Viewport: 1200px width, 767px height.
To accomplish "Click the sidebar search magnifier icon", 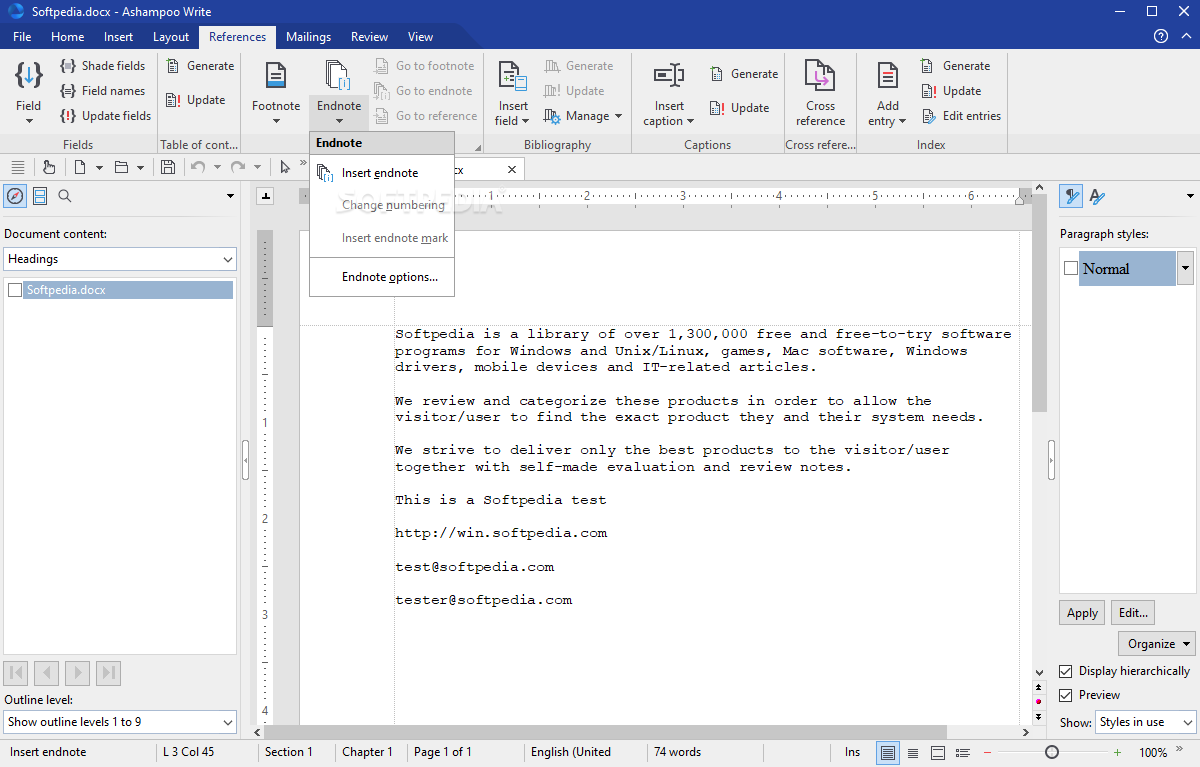I will click(x=65, y=196).
